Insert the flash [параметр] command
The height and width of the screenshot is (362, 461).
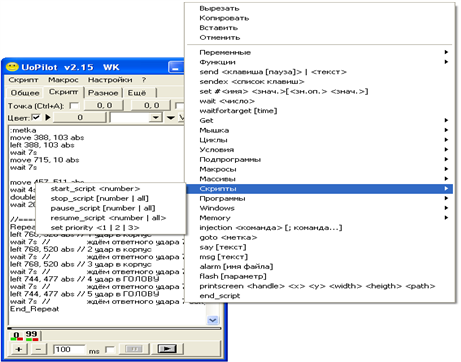pyautogui.click(x=319, y=276)
